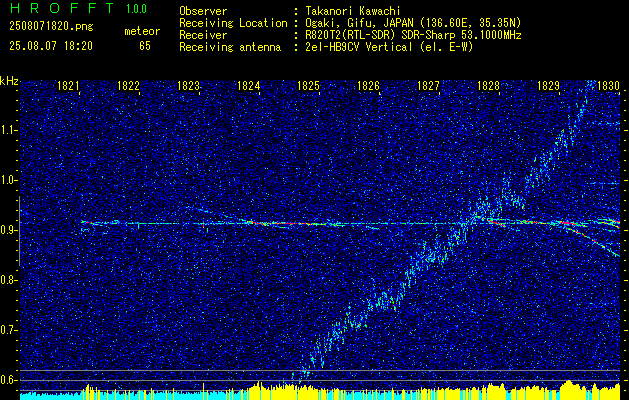
Task: Click the 0.6 frequency axis label
Action: tap(7, 380)
